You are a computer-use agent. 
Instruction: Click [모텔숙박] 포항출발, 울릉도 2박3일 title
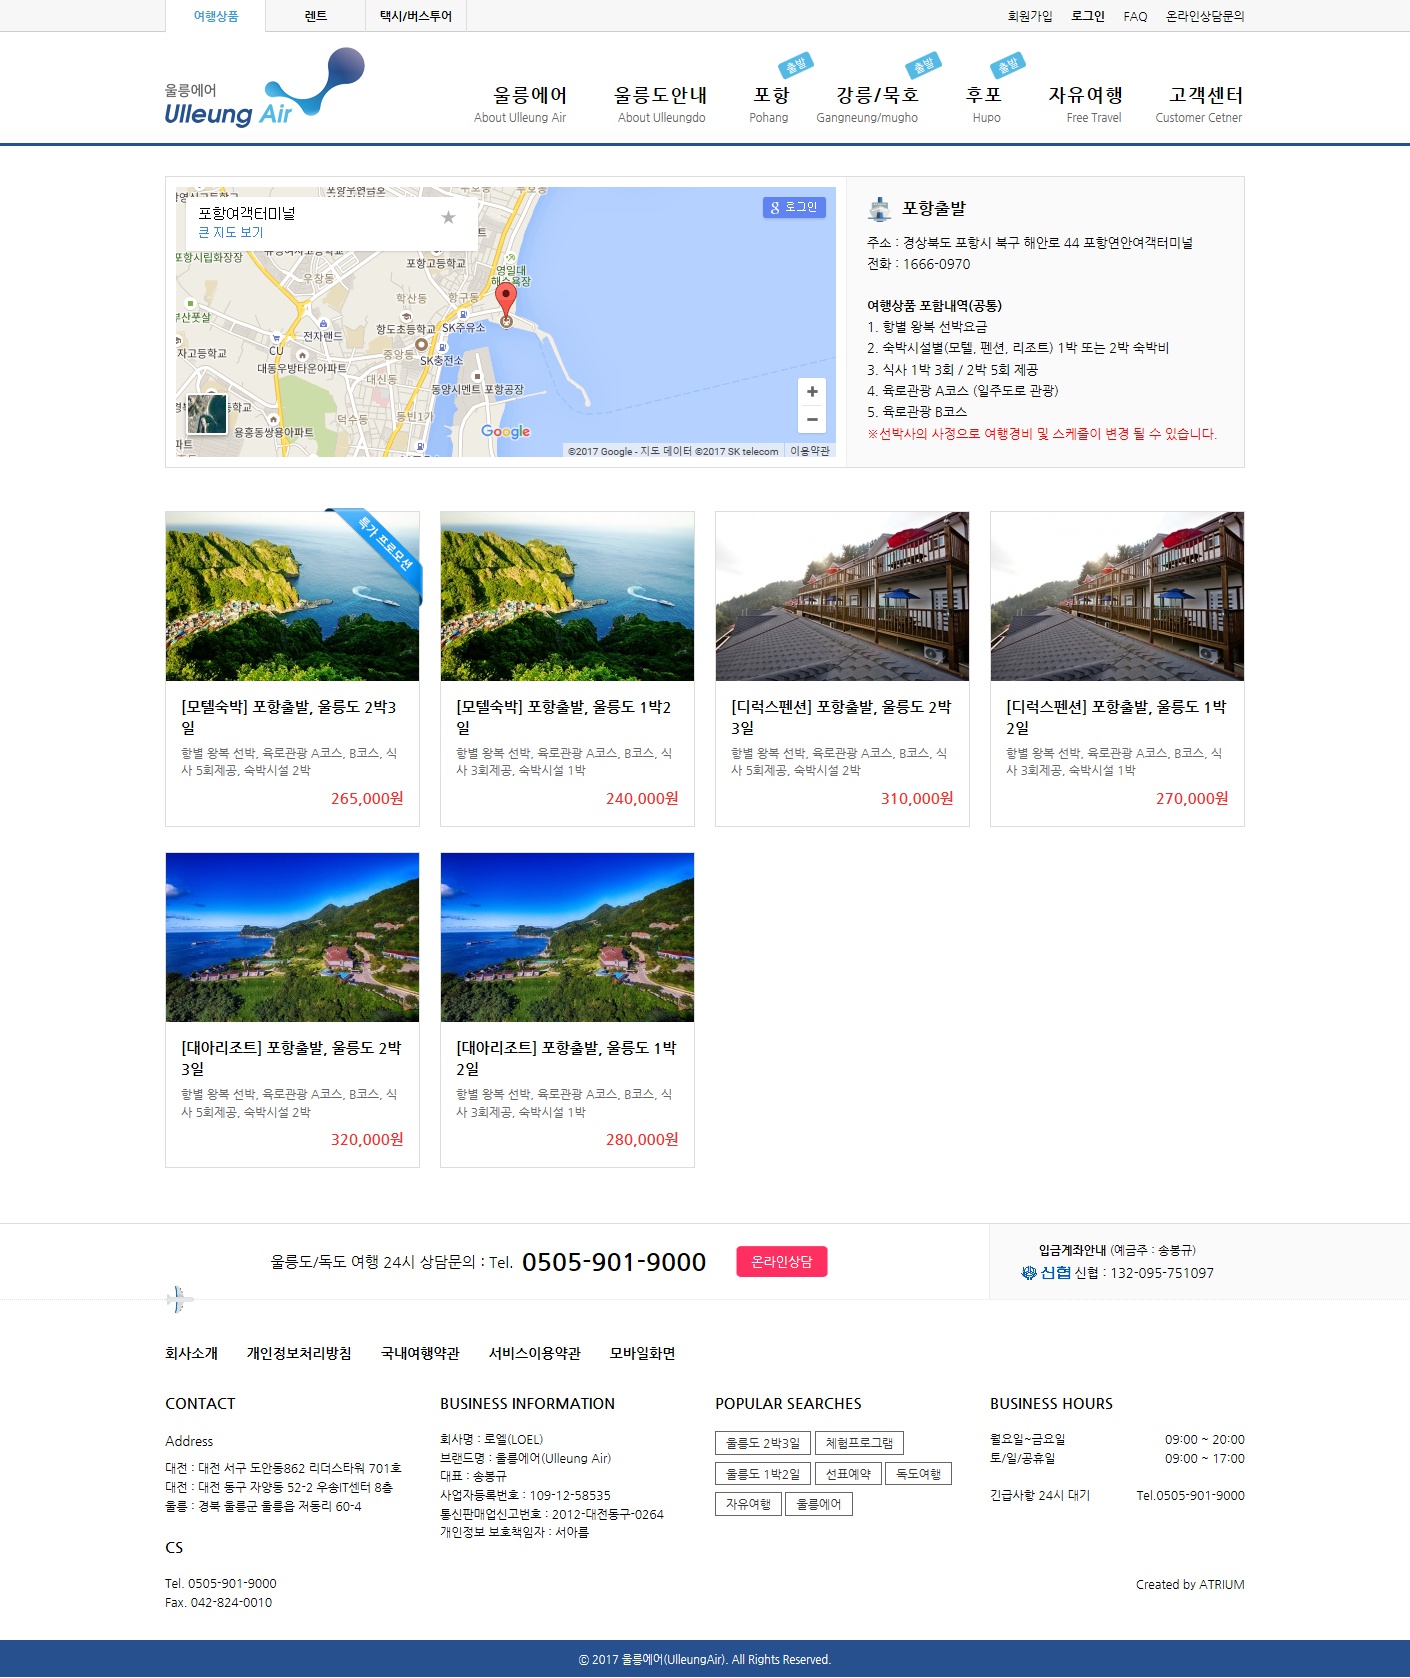(289, 717)
